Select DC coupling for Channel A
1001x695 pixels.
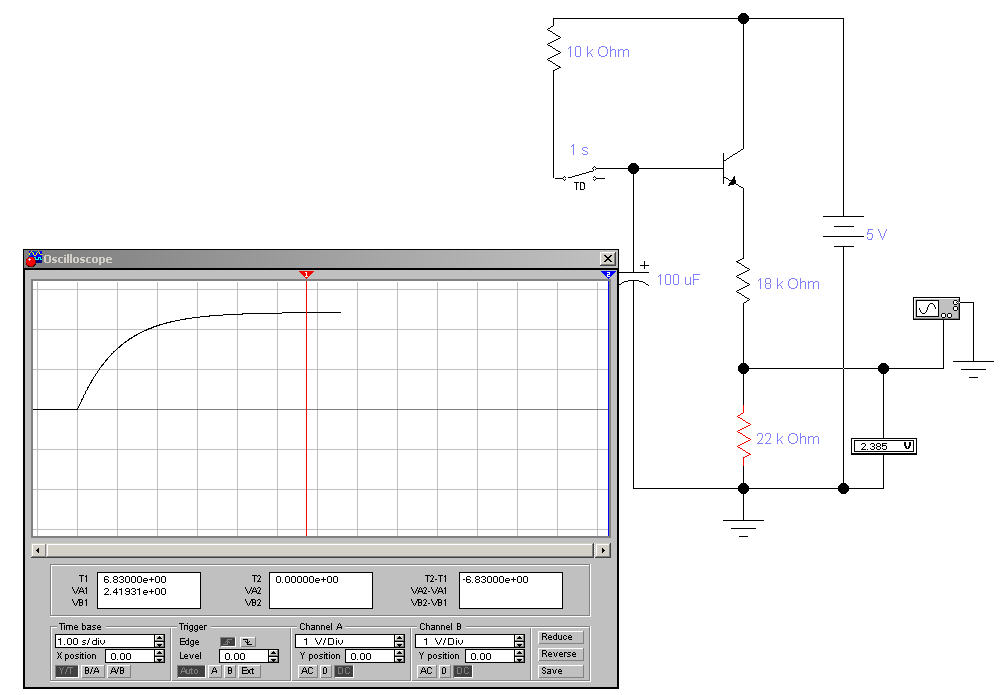343,671
